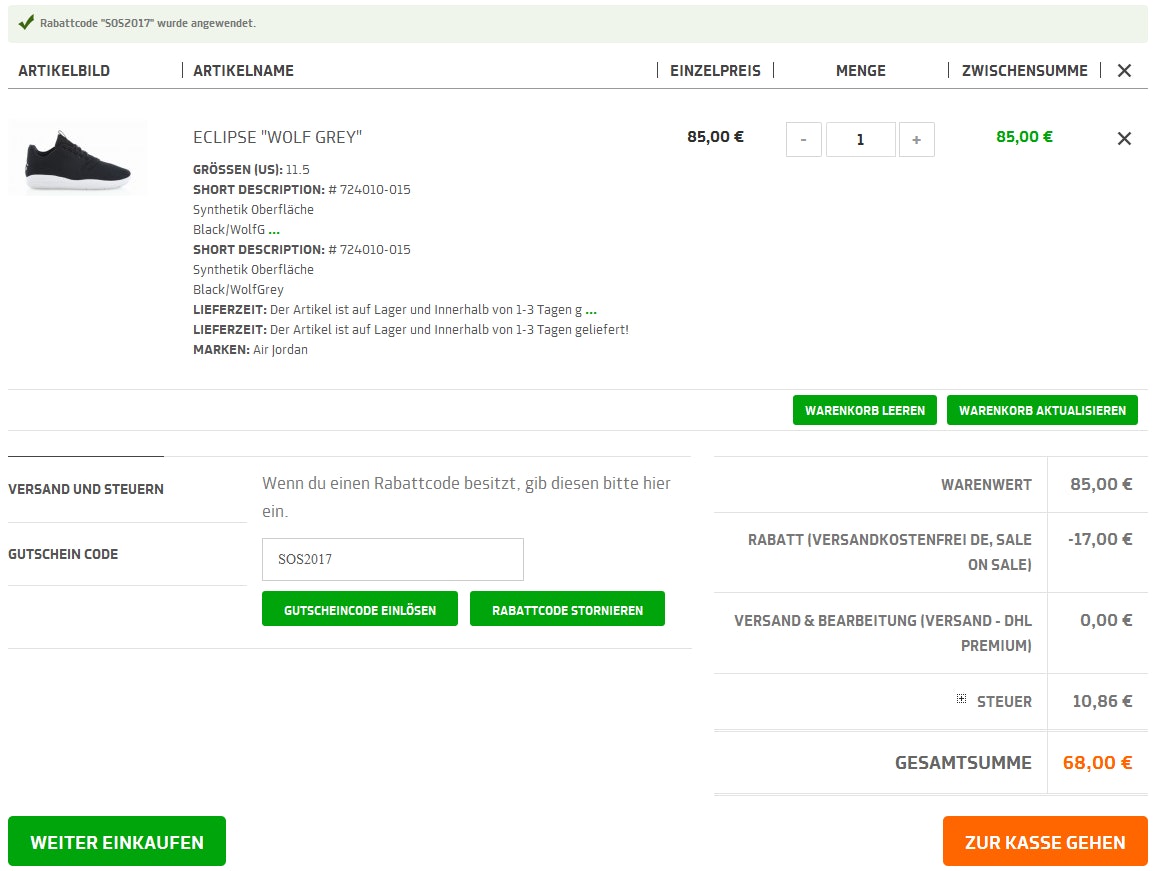This screenshot has width=1154, height=871.
Task: Open the Eclipse shoe product thumbnail
Action: [x=78, y=159]
